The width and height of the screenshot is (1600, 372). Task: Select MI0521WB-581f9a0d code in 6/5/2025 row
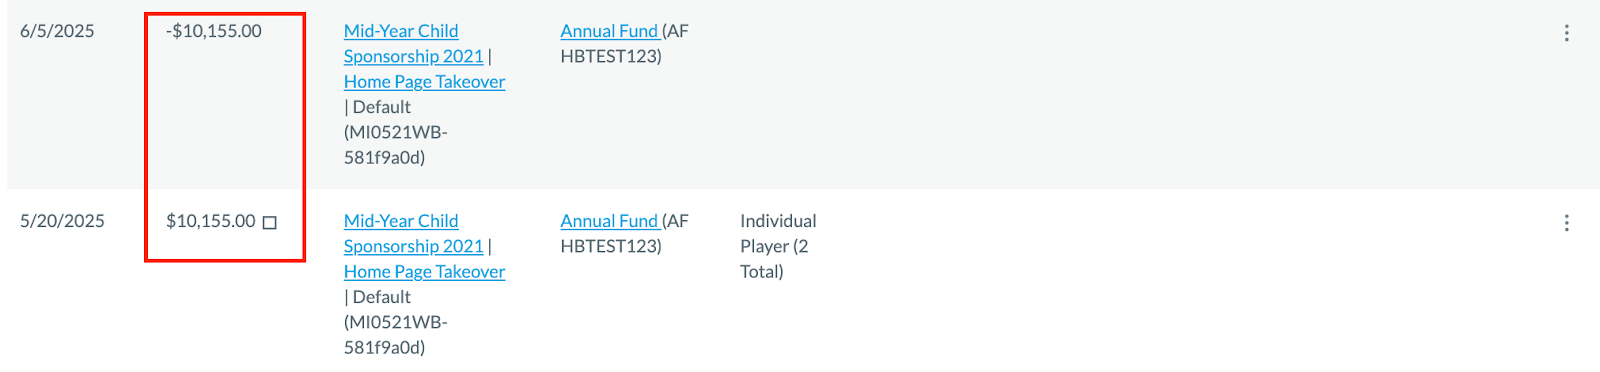tap(396, 145)
